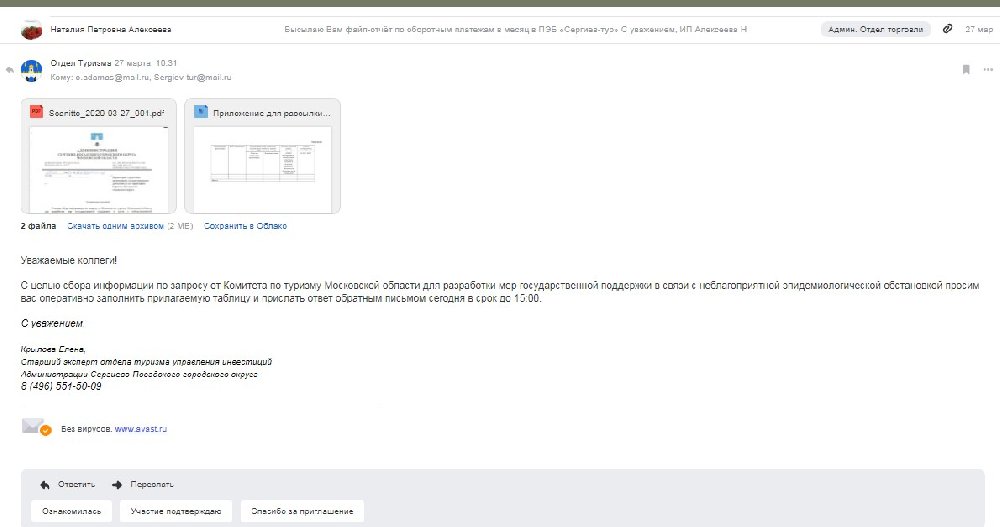Click the Отдел Туризма sender avatar
This screenshot has width=1000, height=527.
click(x=32, y=70)
